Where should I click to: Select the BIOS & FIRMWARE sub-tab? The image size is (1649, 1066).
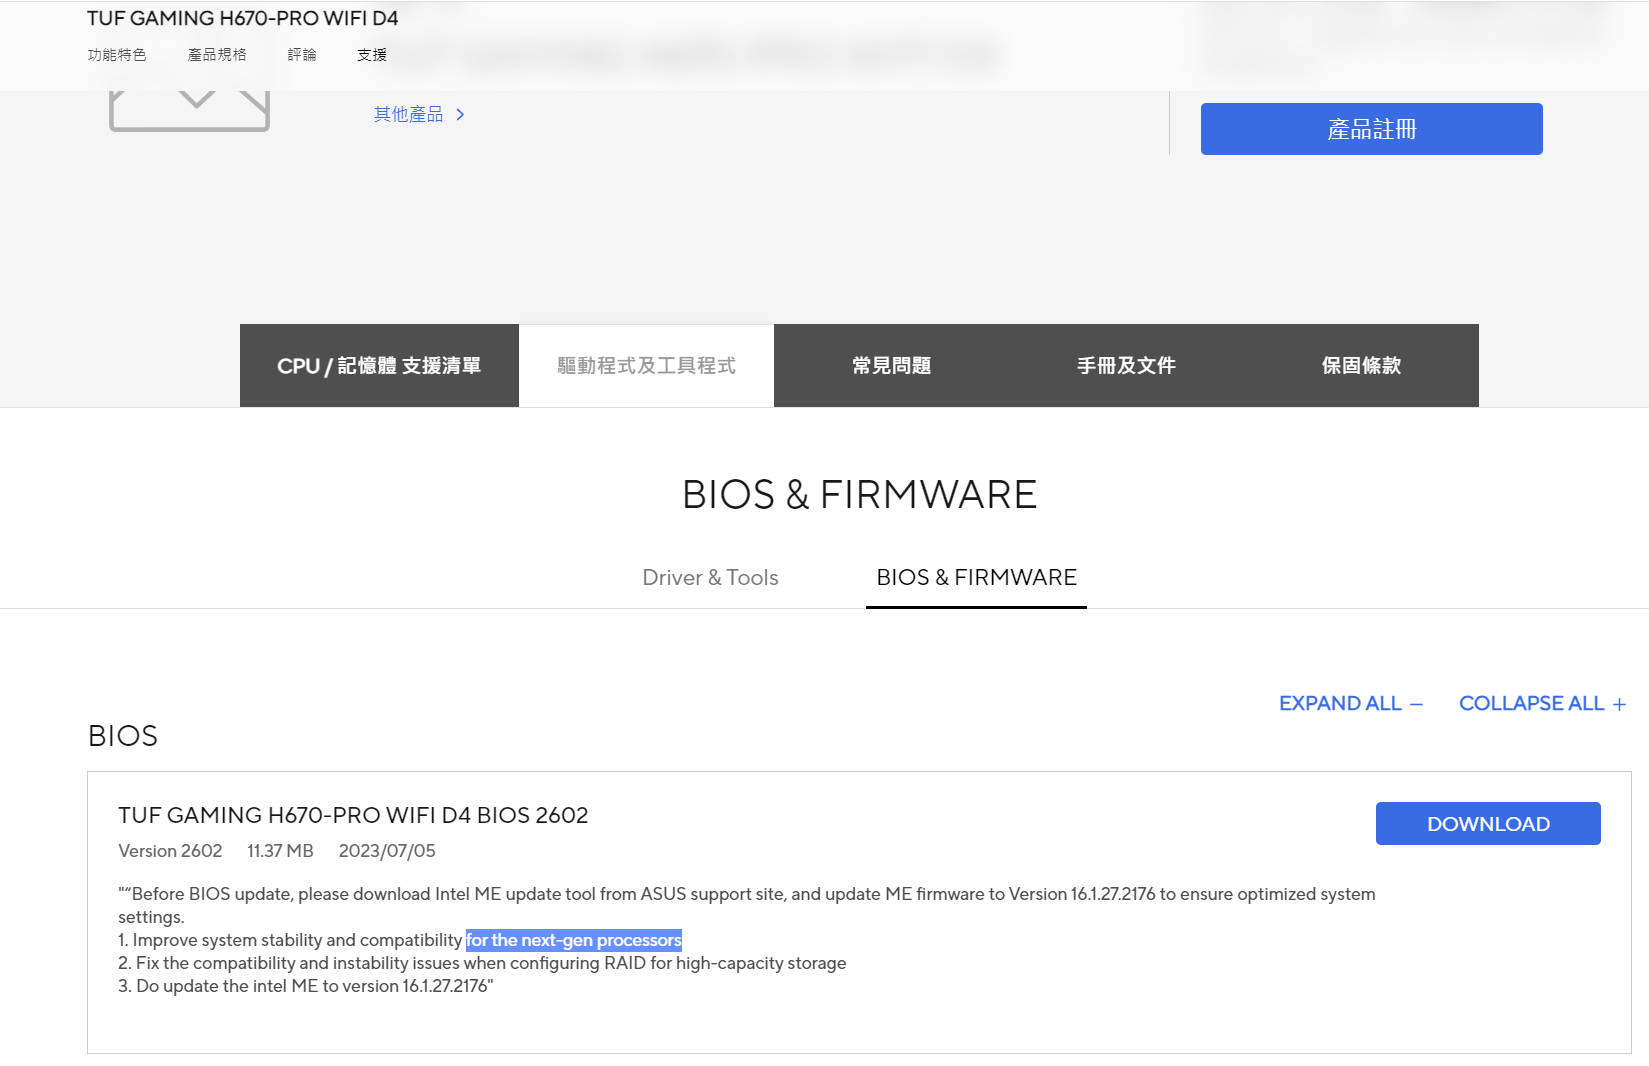[x=976, y=578]
